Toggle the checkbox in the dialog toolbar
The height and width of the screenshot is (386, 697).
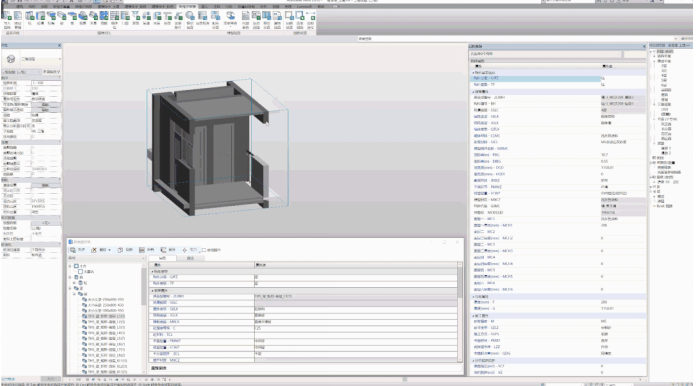tap(204, 250)
